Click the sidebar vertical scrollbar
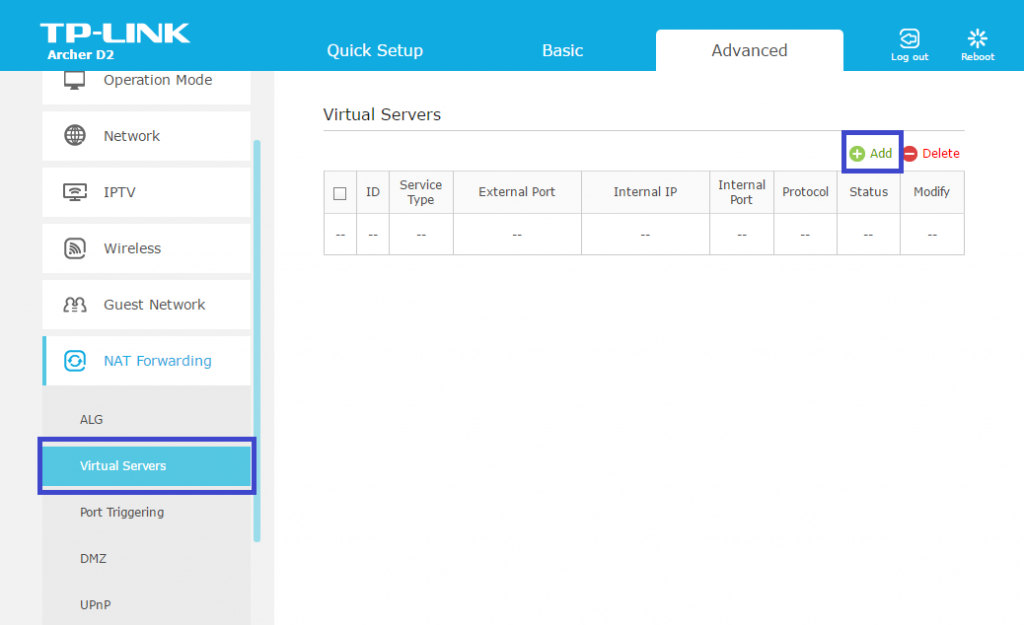Image resolution: width=1024 pixels, height=625 pixels. (x=257, y=340)
